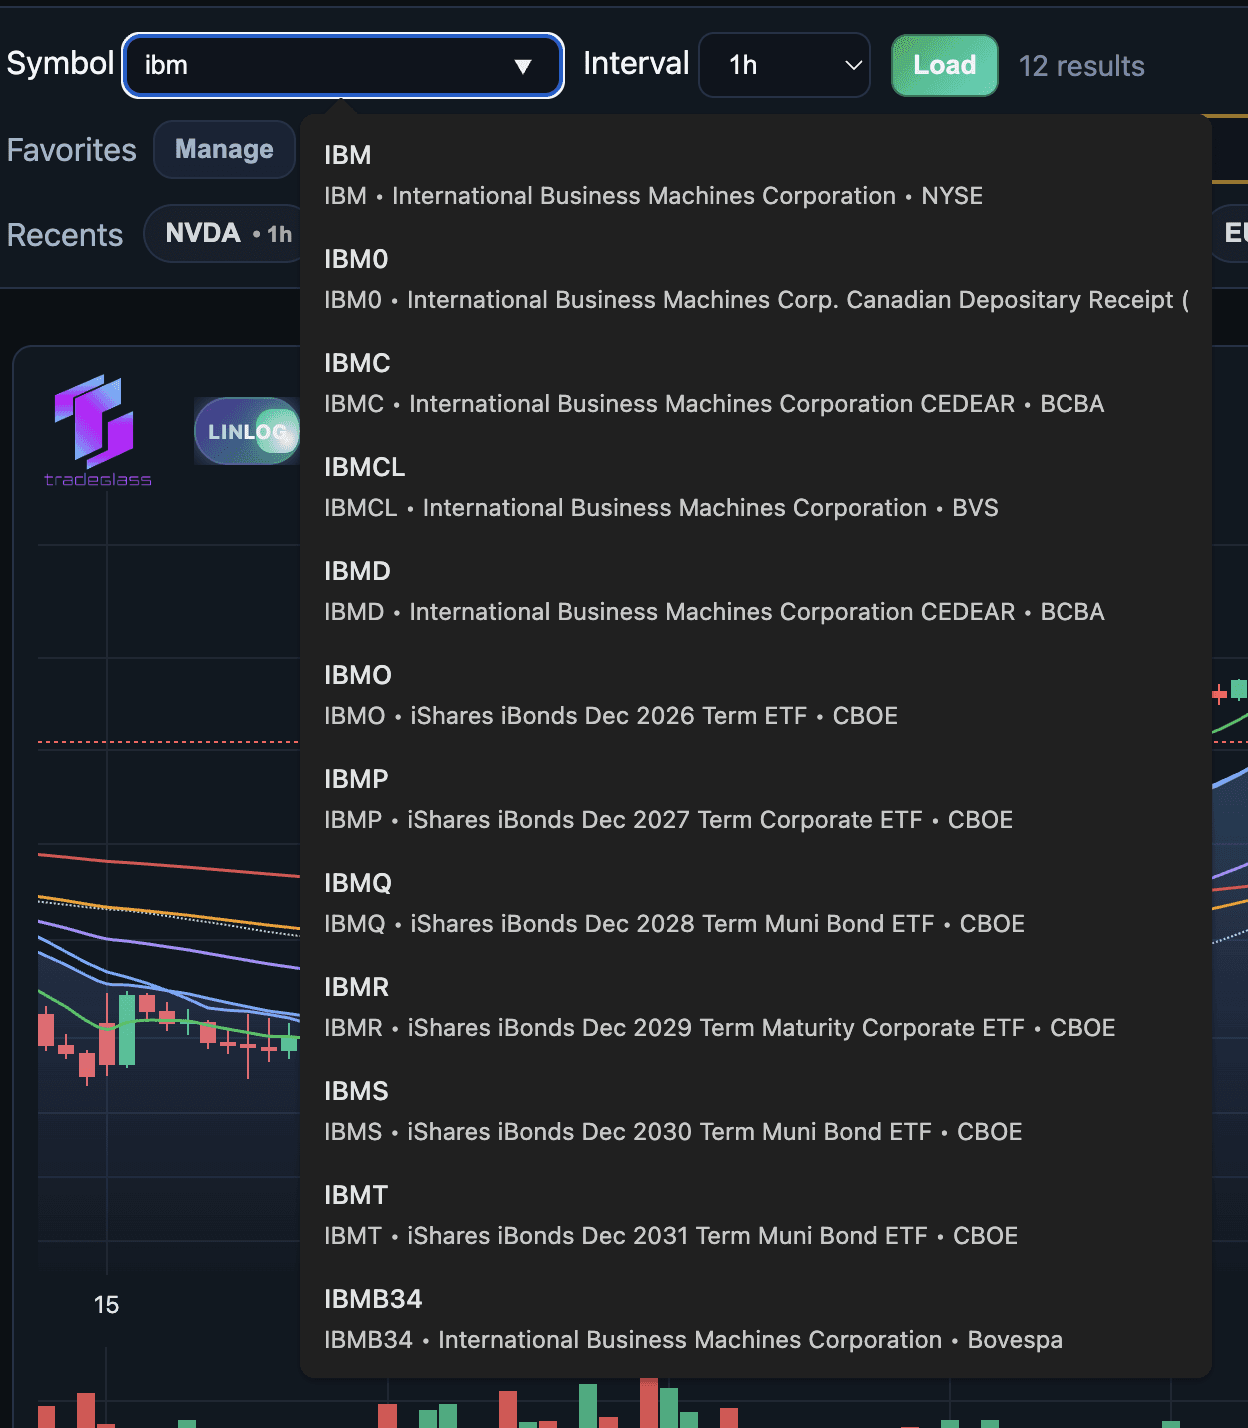Choose IBMR iBonds Dec 2029 Maturity ETF

756,1007
